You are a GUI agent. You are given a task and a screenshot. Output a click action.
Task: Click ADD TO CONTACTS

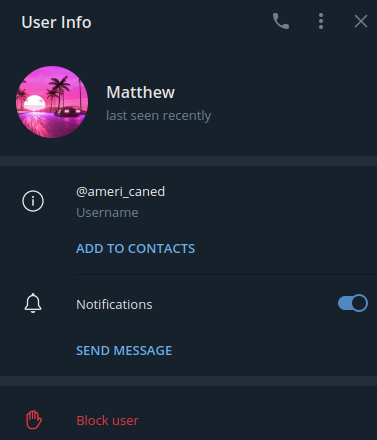click(135, 249)
